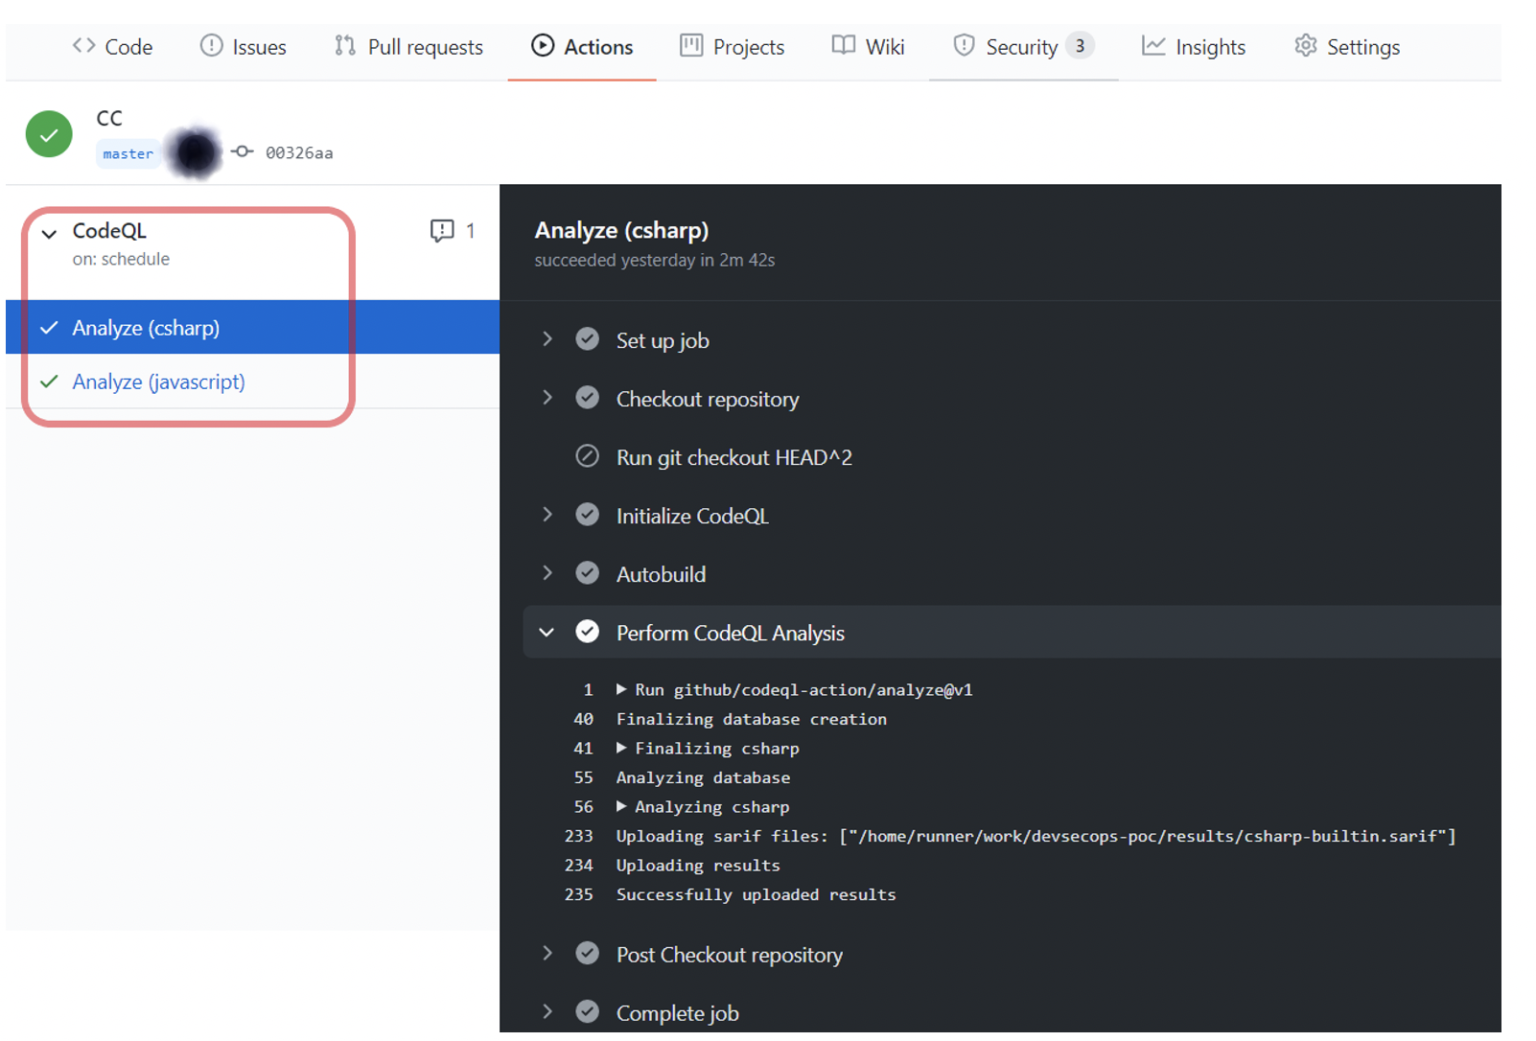Viewport: 1536px width, 1041px height.
Task: Collapse the CodeQL workflow job list
Action: 49,233
